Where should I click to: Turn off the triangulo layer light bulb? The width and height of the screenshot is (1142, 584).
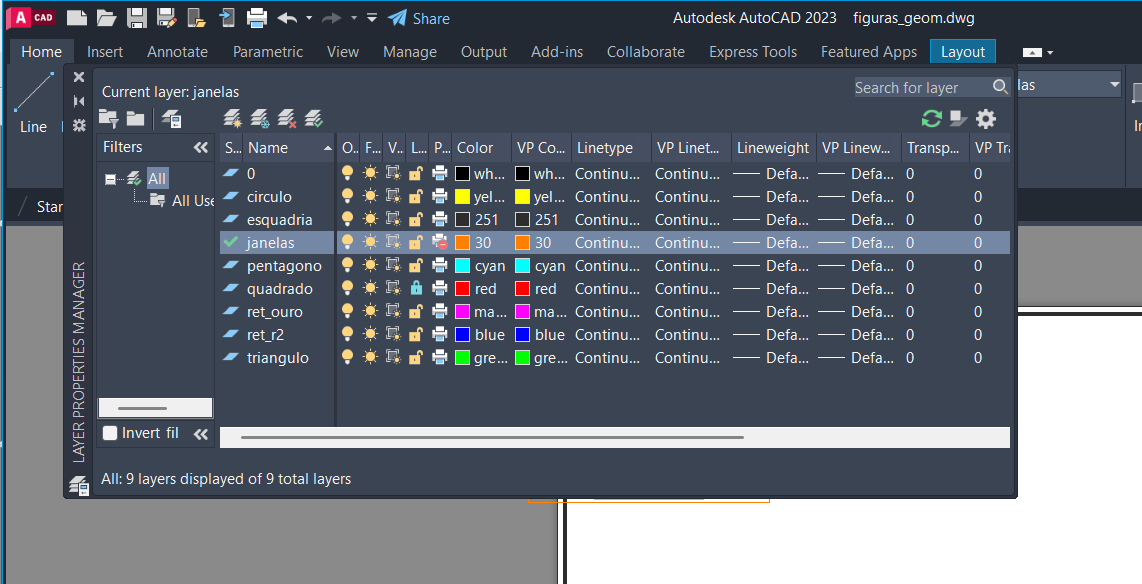347,358
